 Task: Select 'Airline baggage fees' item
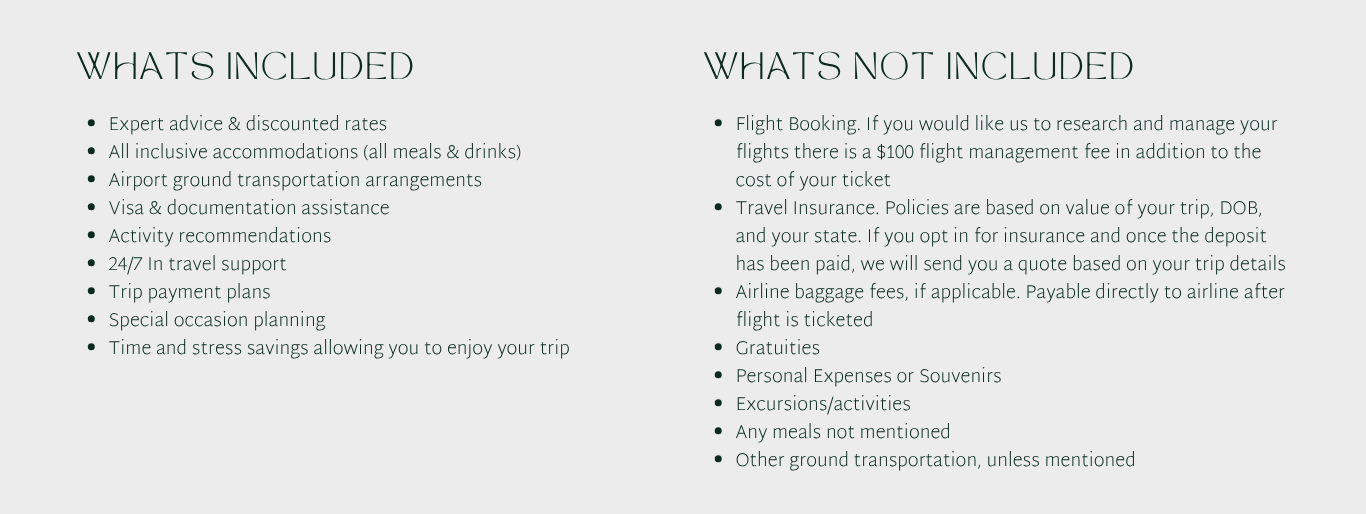pos(1010,306)
